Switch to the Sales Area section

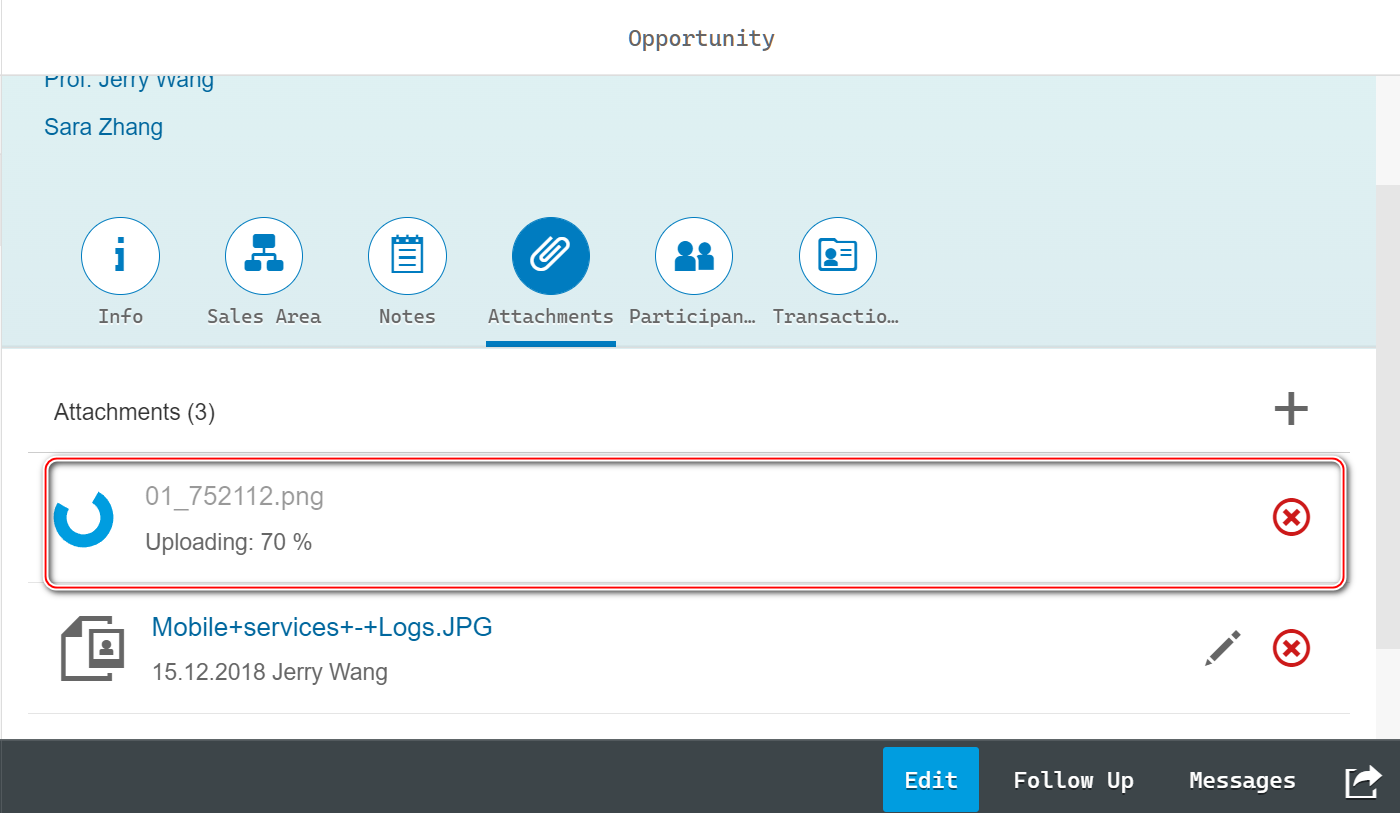[264, 257]
